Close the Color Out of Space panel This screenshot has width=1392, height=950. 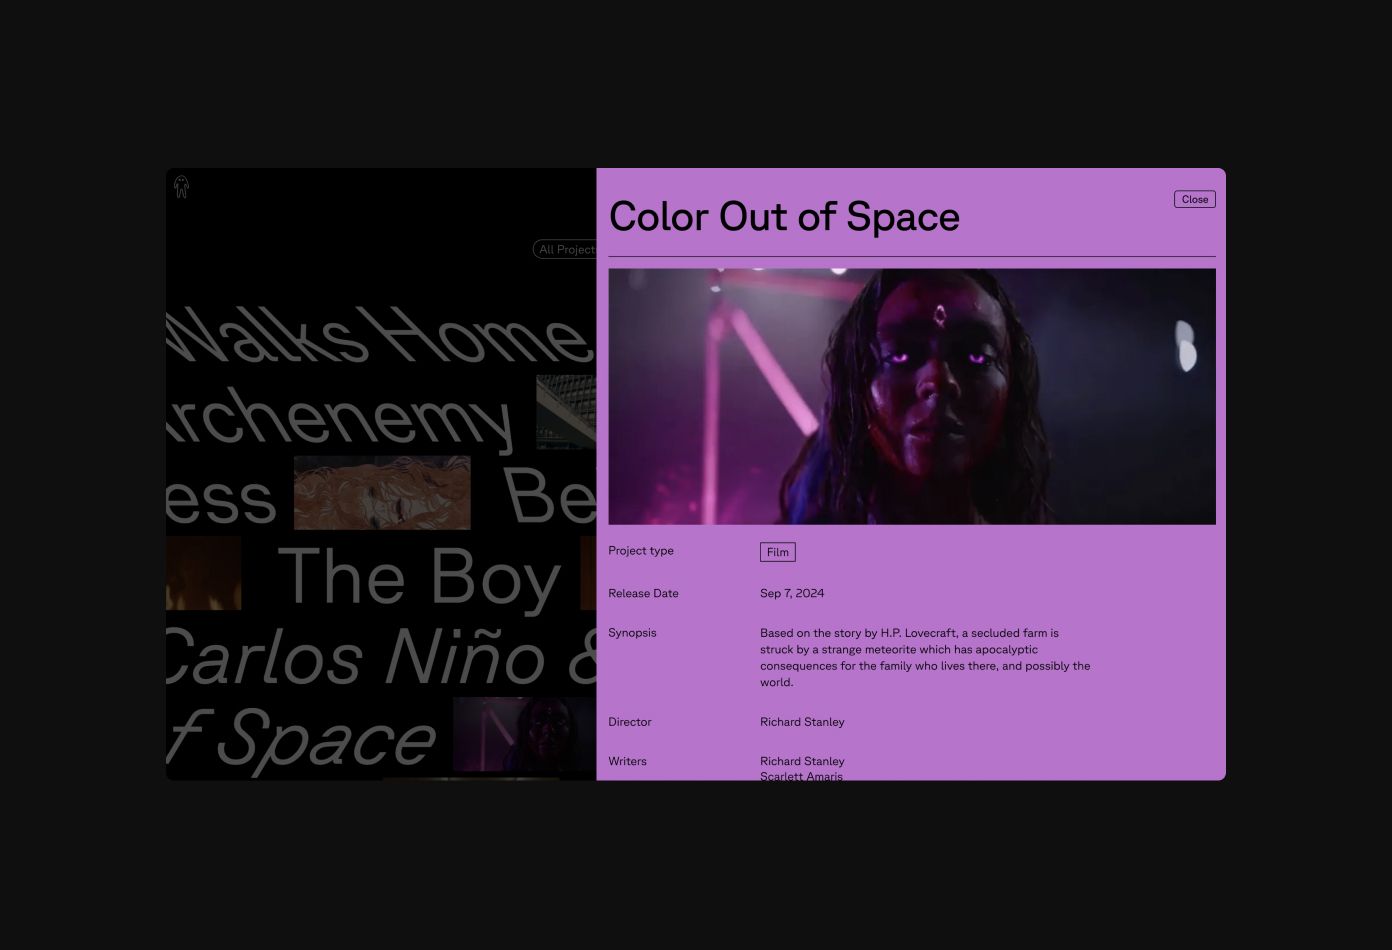[x=1194, y=199]
